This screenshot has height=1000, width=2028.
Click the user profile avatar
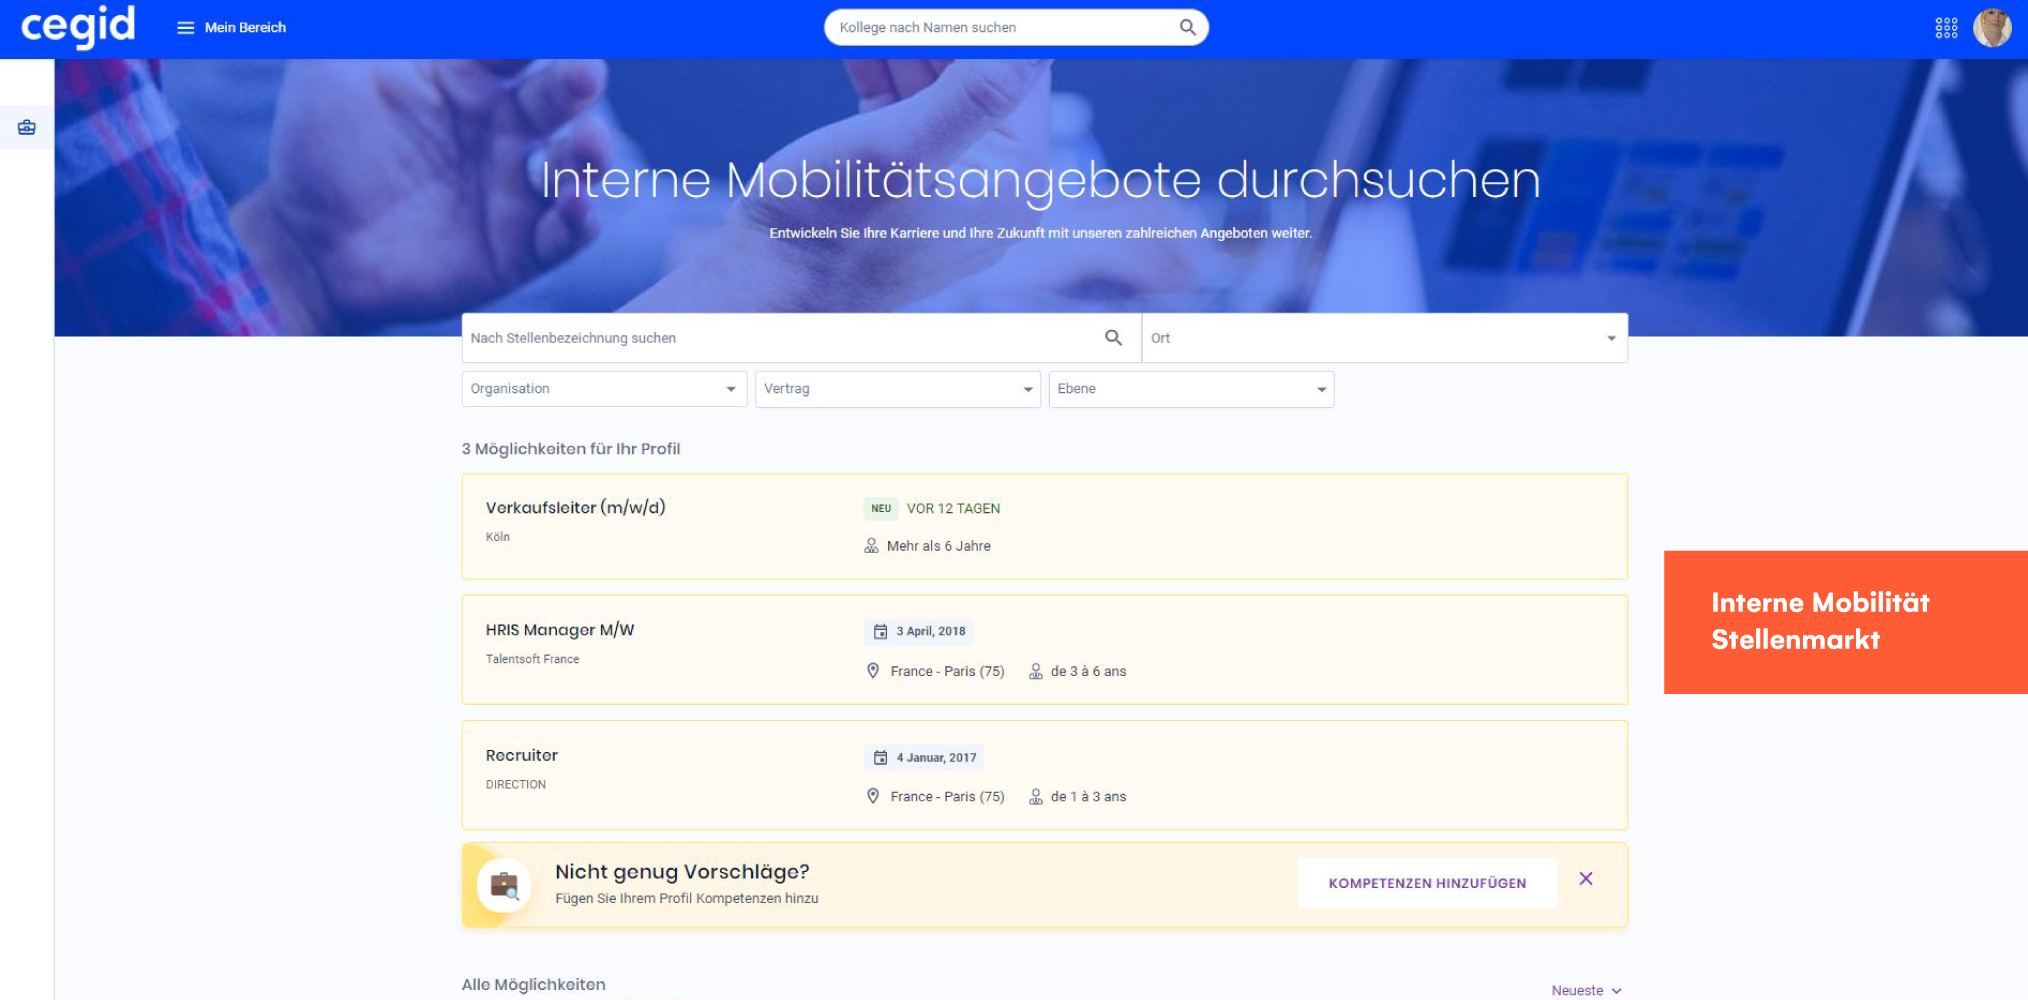pos(1992,27)
